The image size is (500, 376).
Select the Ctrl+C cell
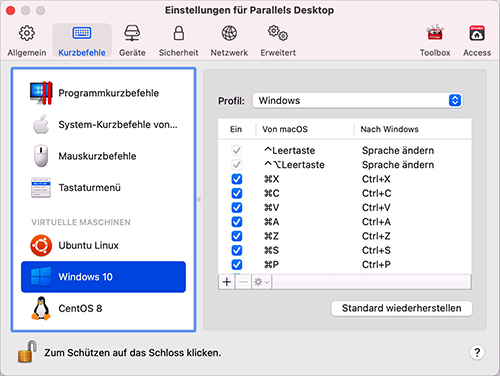377,193
